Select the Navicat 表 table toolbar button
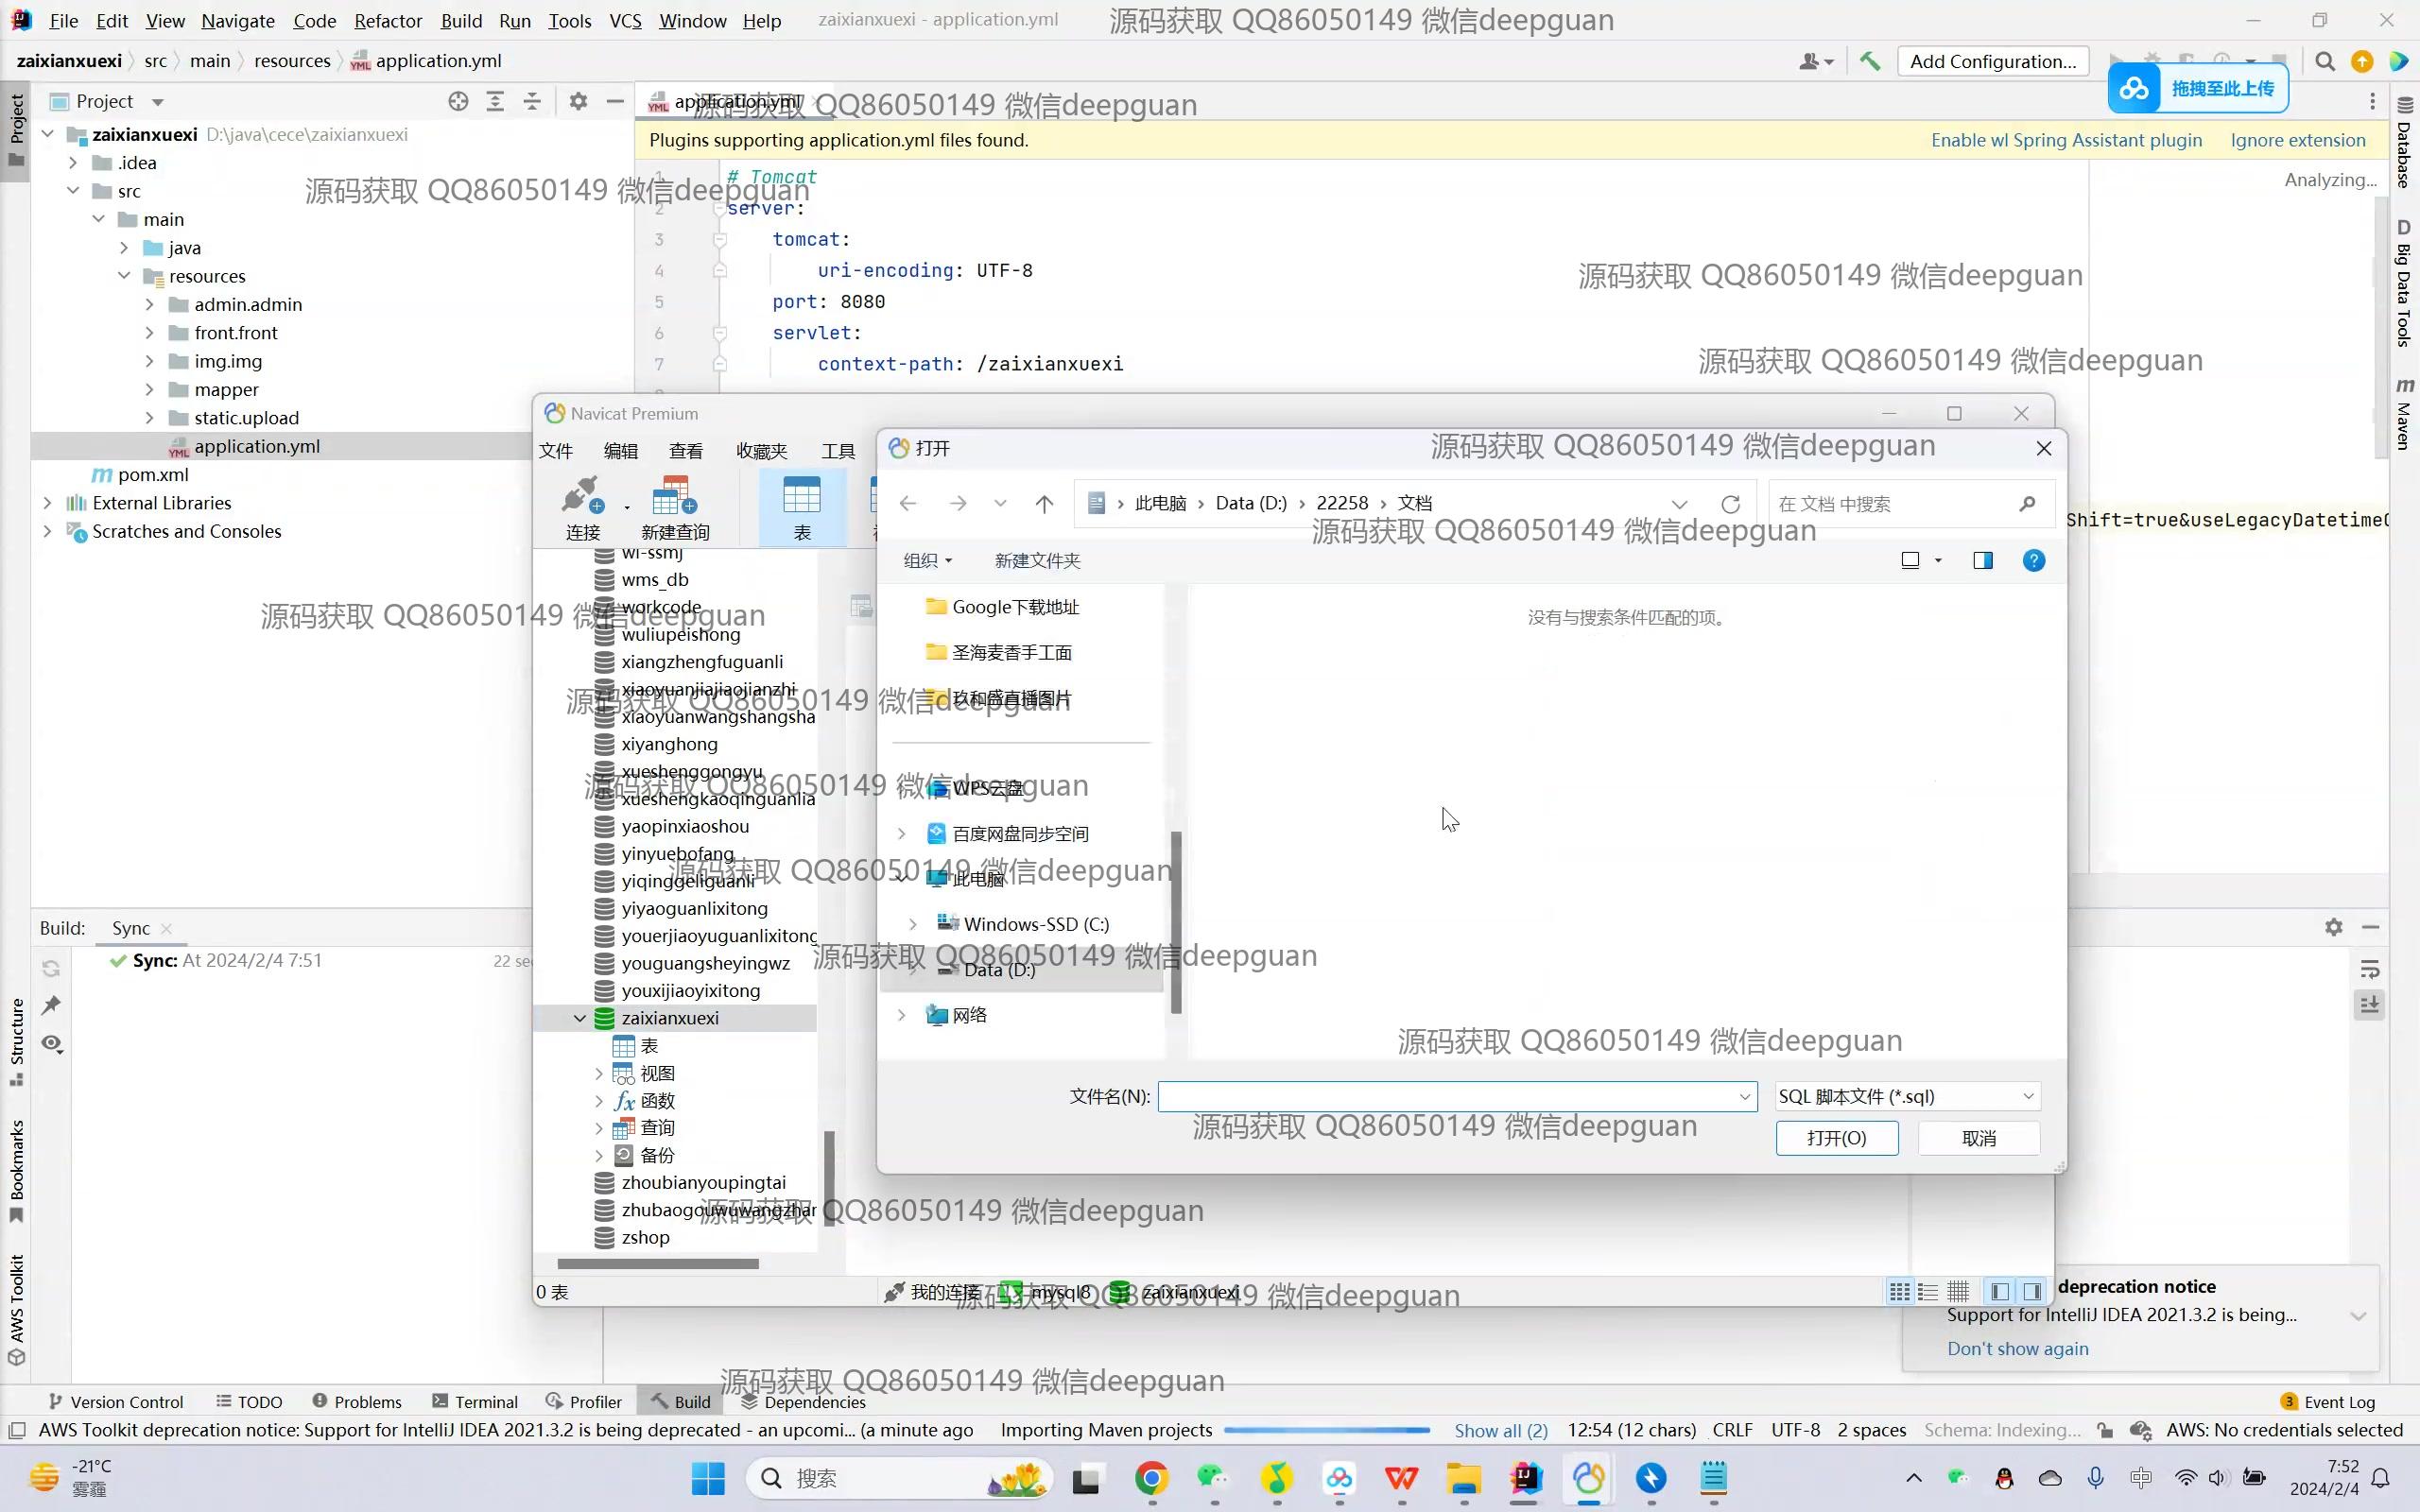 [802, 509]
